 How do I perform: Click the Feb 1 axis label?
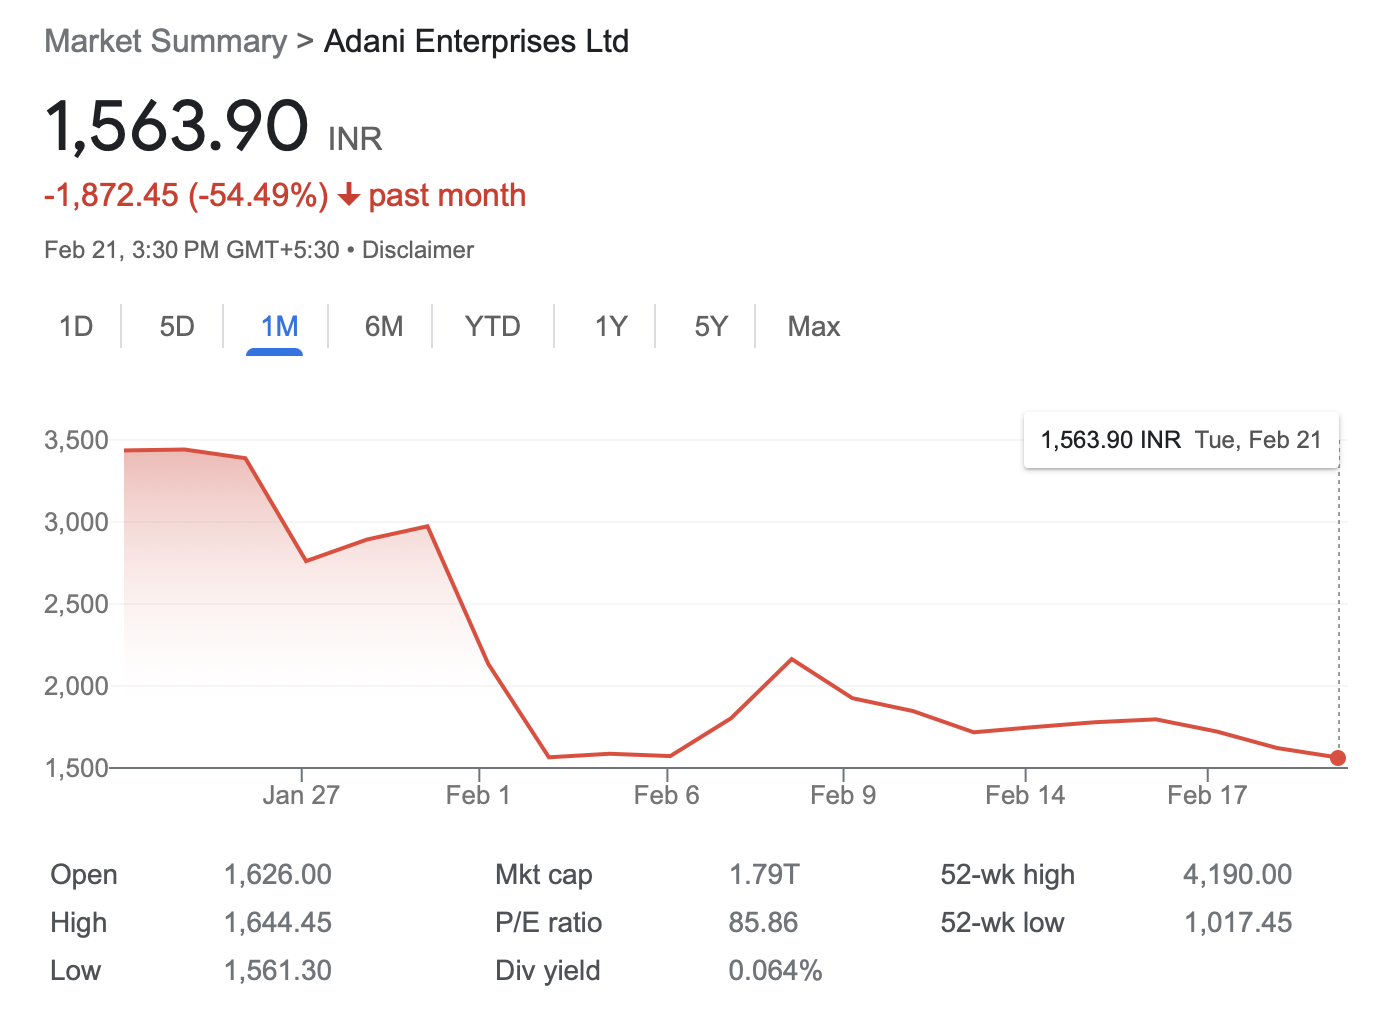tap(478, 796)
